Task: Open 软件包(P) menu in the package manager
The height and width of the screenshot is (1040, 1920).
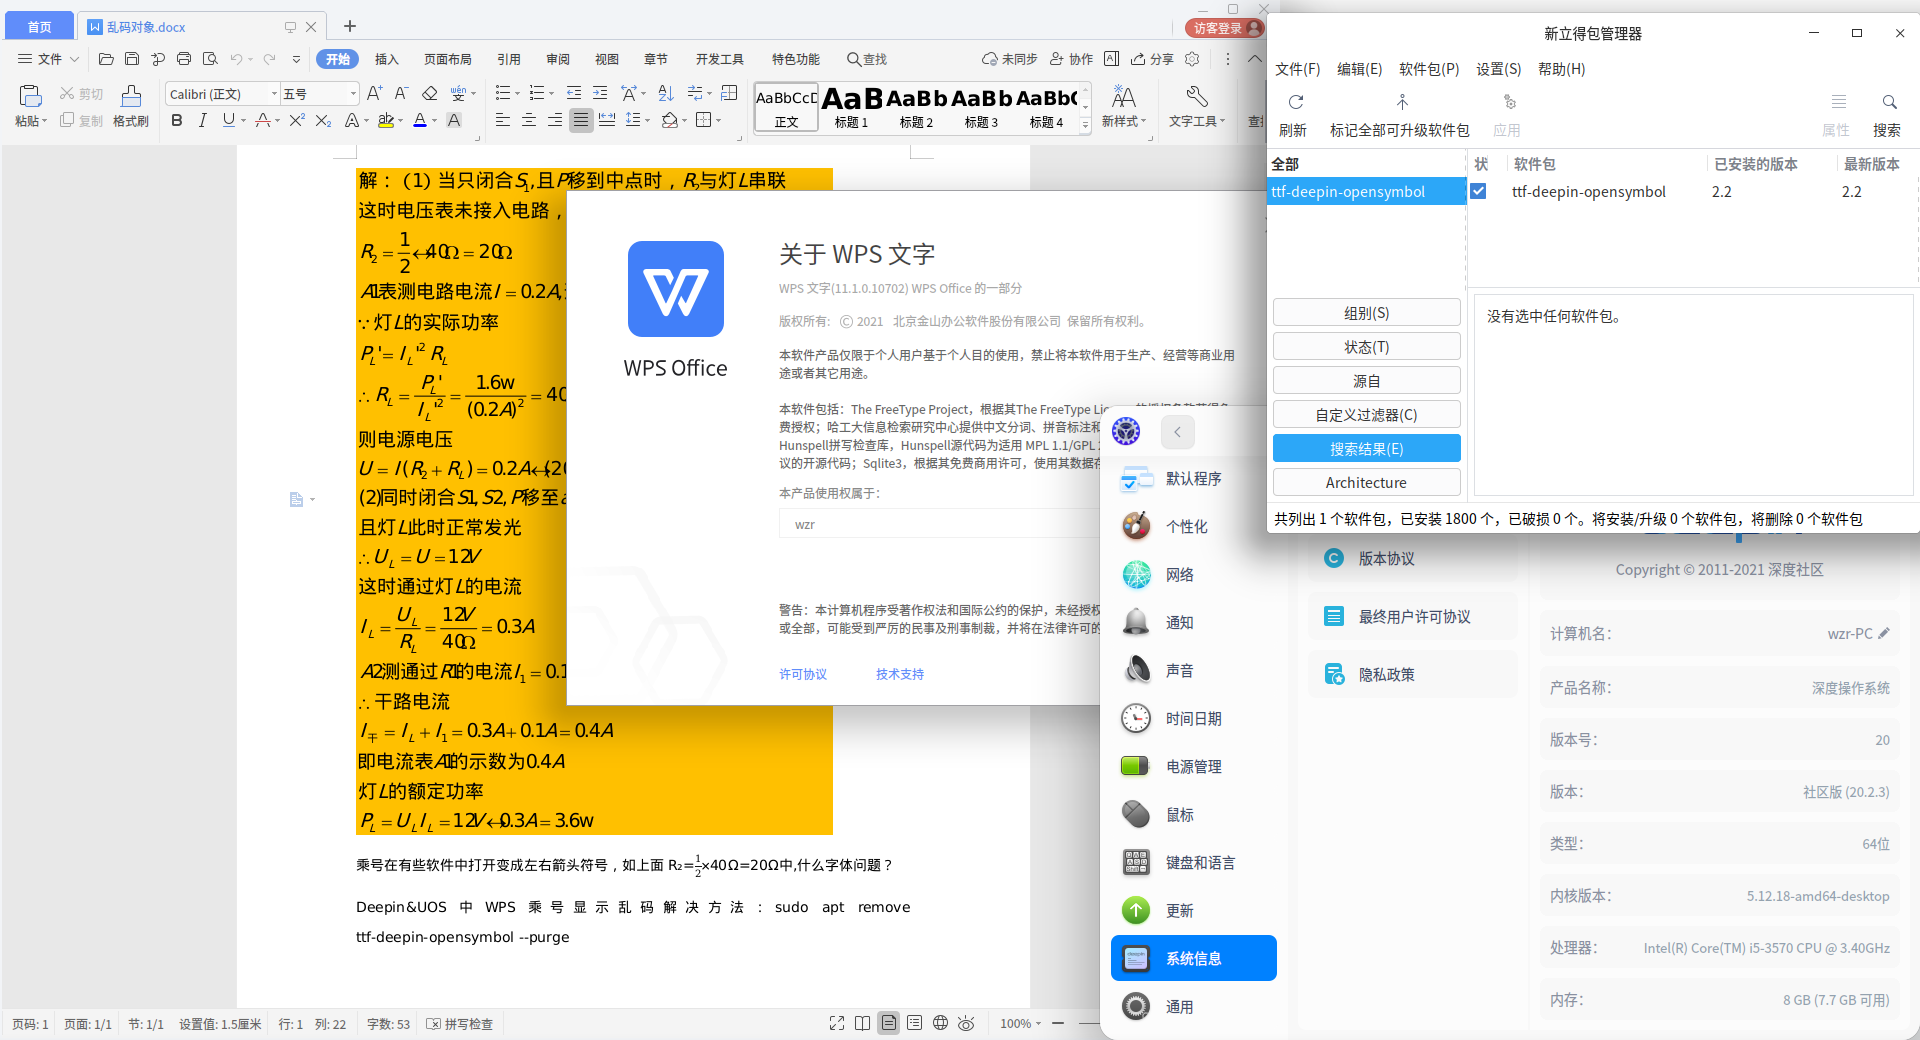Action: (x=1429, y=69)
